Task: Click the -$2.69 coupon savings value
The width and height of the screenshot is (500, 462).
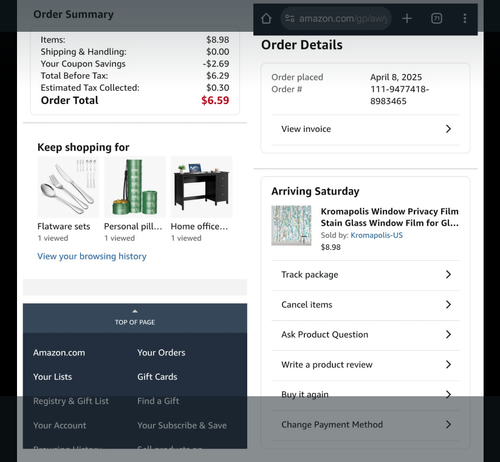Action: (x=216, y=64)
